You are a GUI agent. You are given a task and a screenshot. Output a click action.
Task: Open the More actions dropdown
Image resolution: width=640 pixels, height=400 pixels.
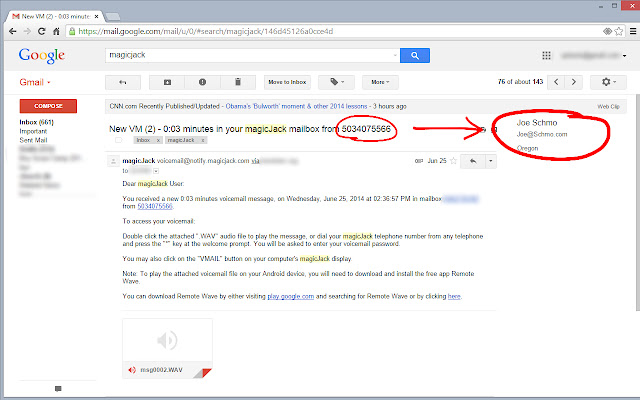pos(380,82)
